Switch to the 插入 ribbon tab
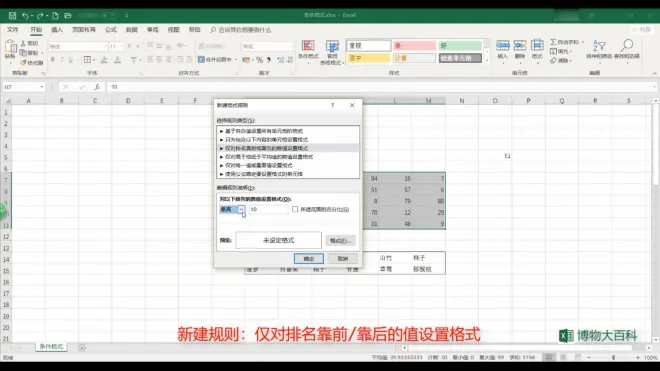The height and width of the screenshot is (371, 660). tap(57, 30)
